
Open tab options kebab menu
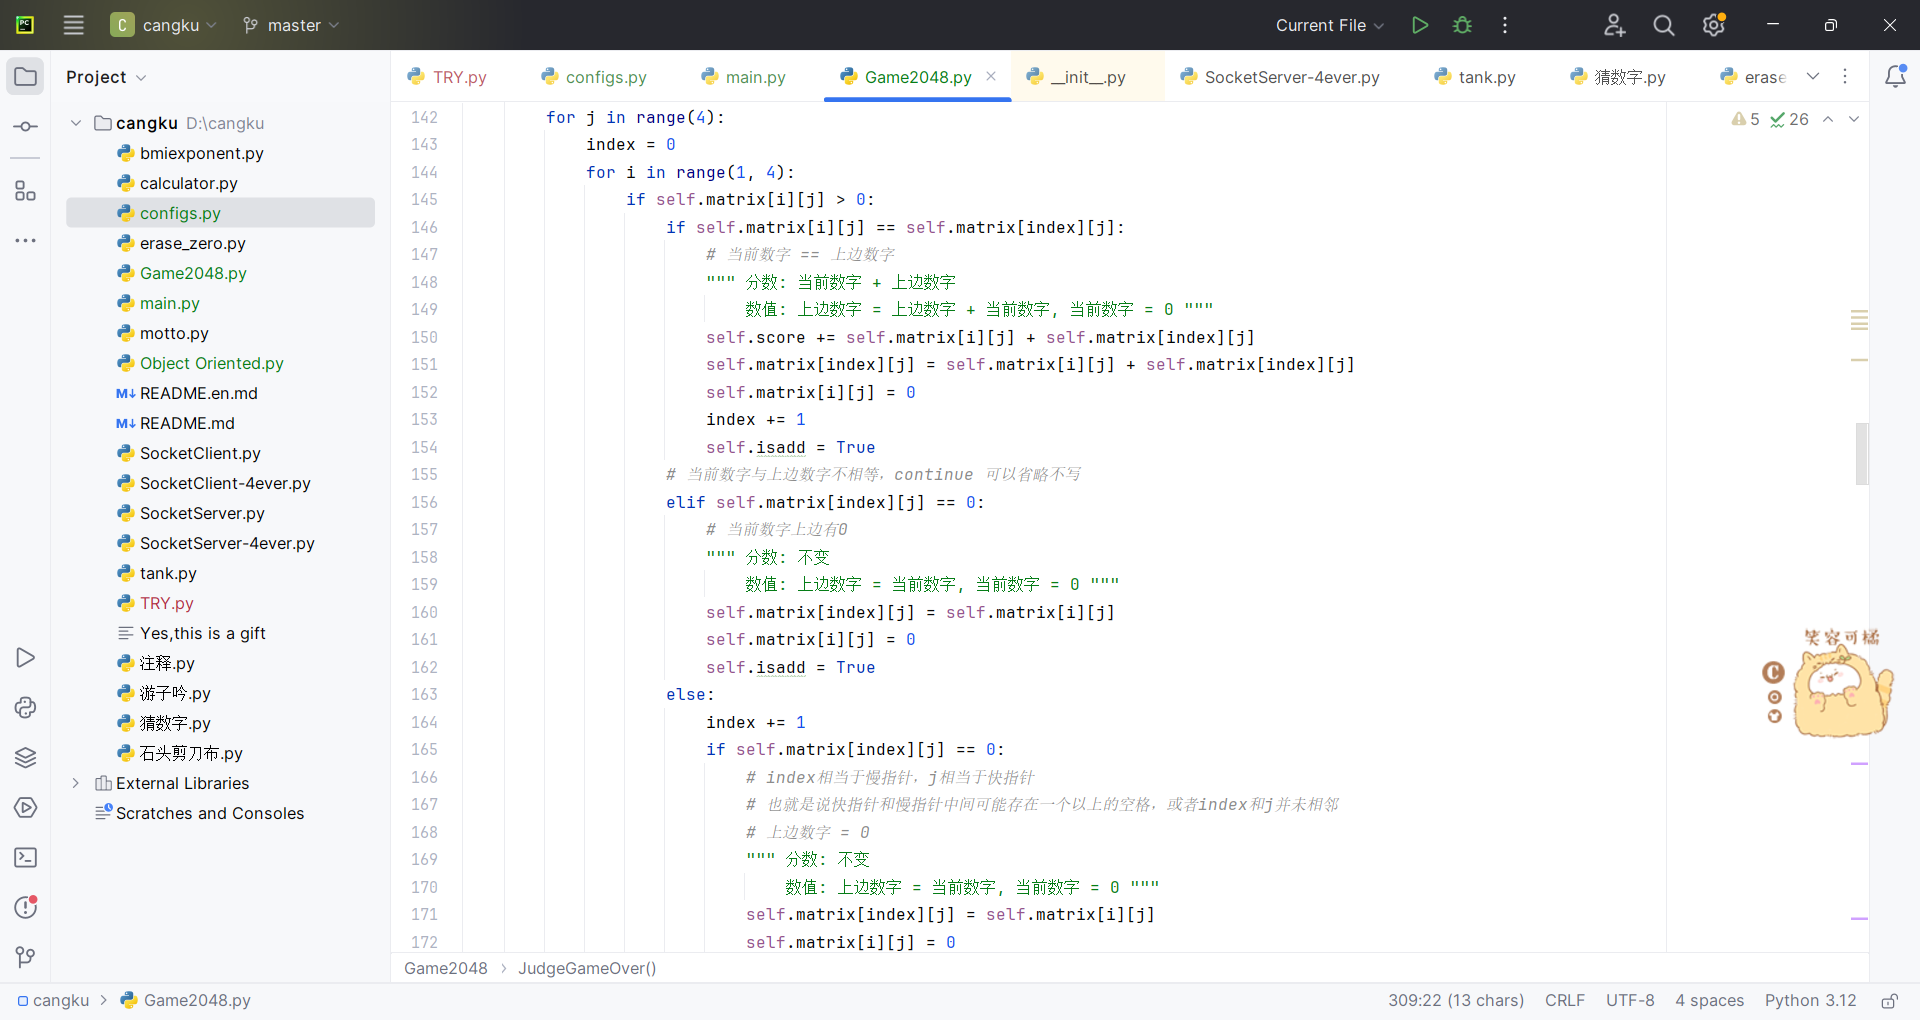coord(1845,77)
